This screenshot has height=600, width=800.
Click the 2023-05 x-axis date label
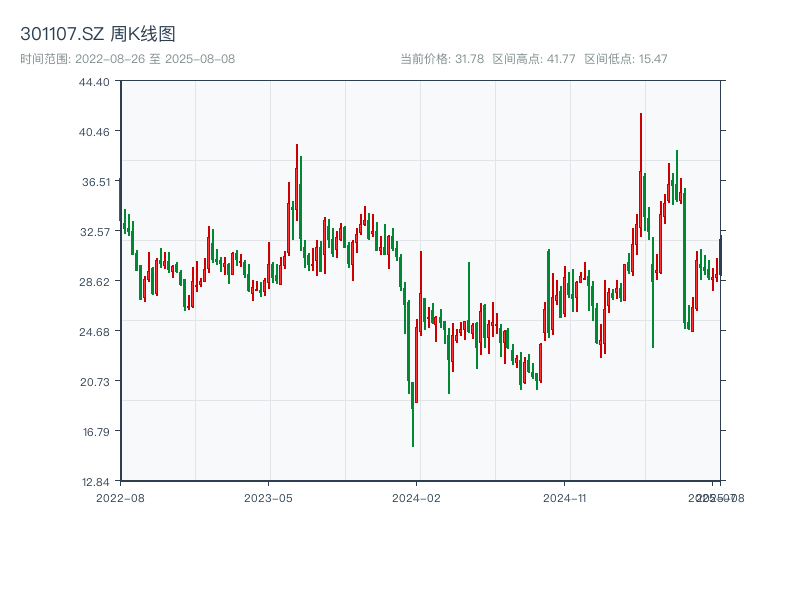coord(268,497)
